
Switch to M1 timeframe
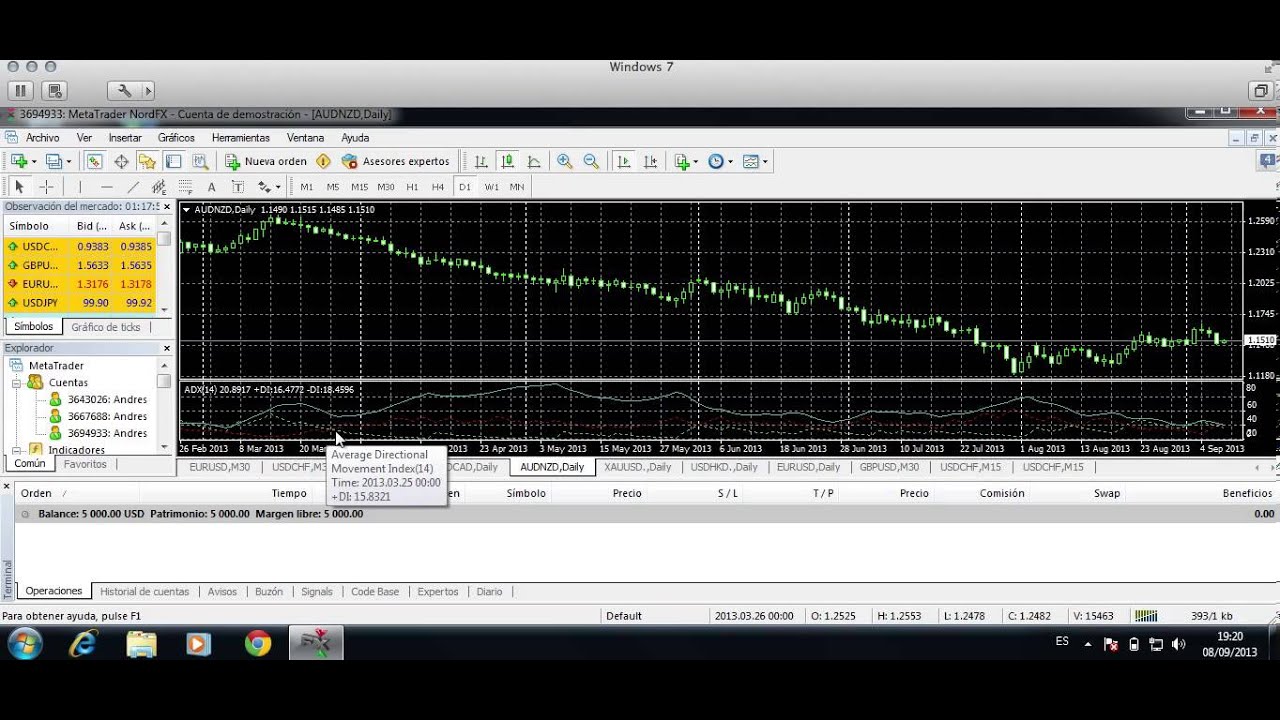coord(307,187)
